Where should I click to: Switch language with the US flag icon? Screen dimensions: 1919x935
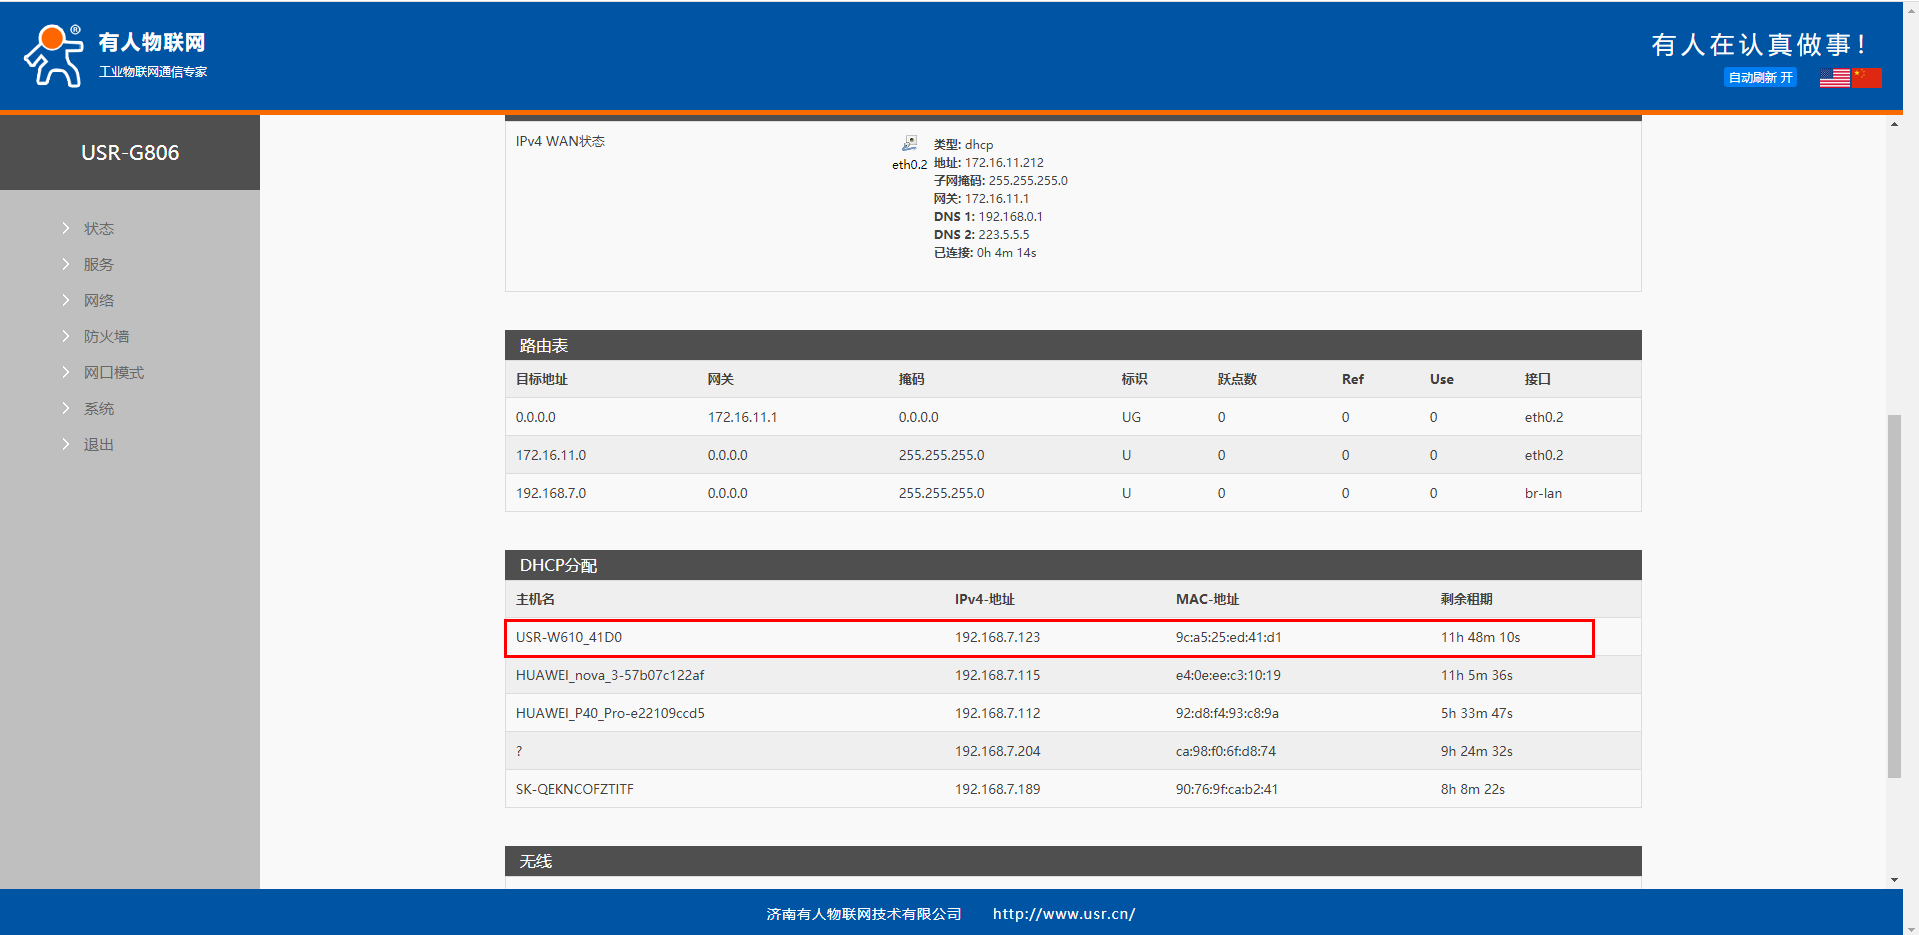(1834, 78)
